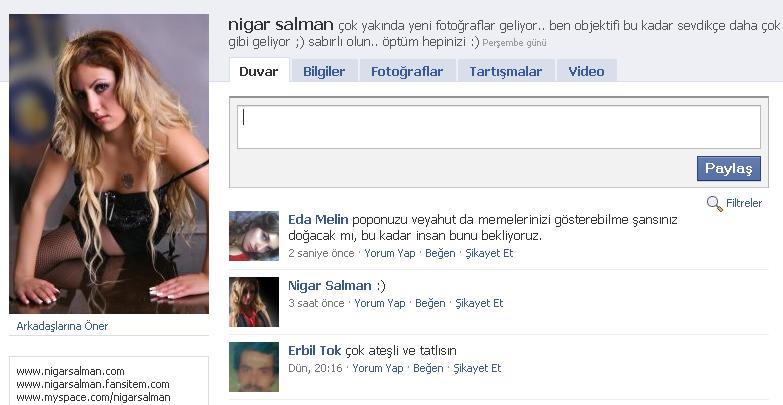Click the Erbil Tok name link
783x405 pixels.
point(315,351)
